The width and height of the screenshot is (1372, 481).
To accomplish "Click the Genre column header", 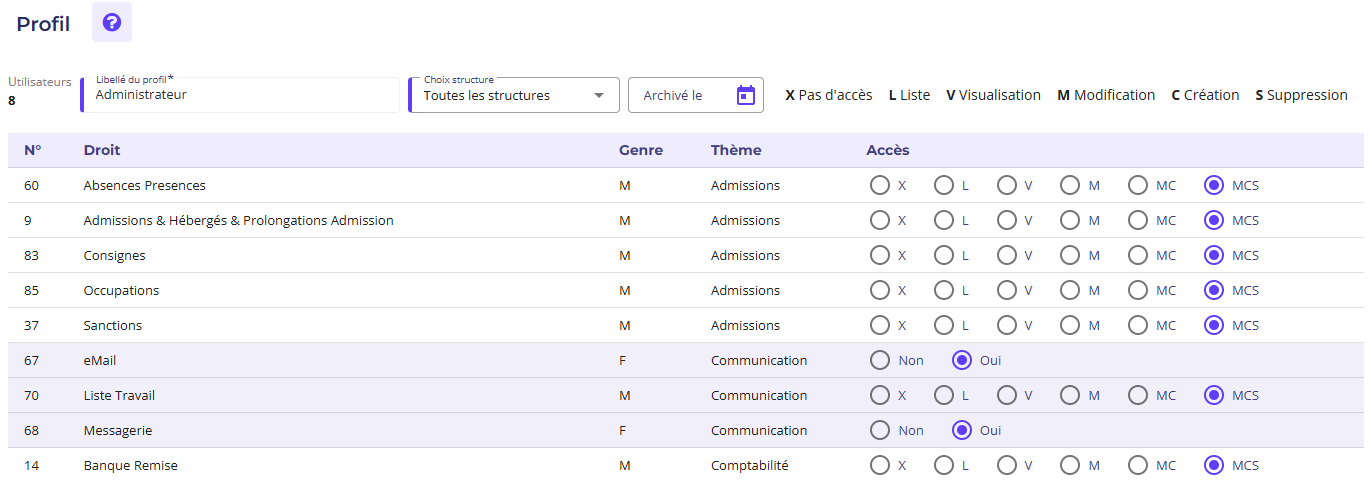I will coord(641,150).
